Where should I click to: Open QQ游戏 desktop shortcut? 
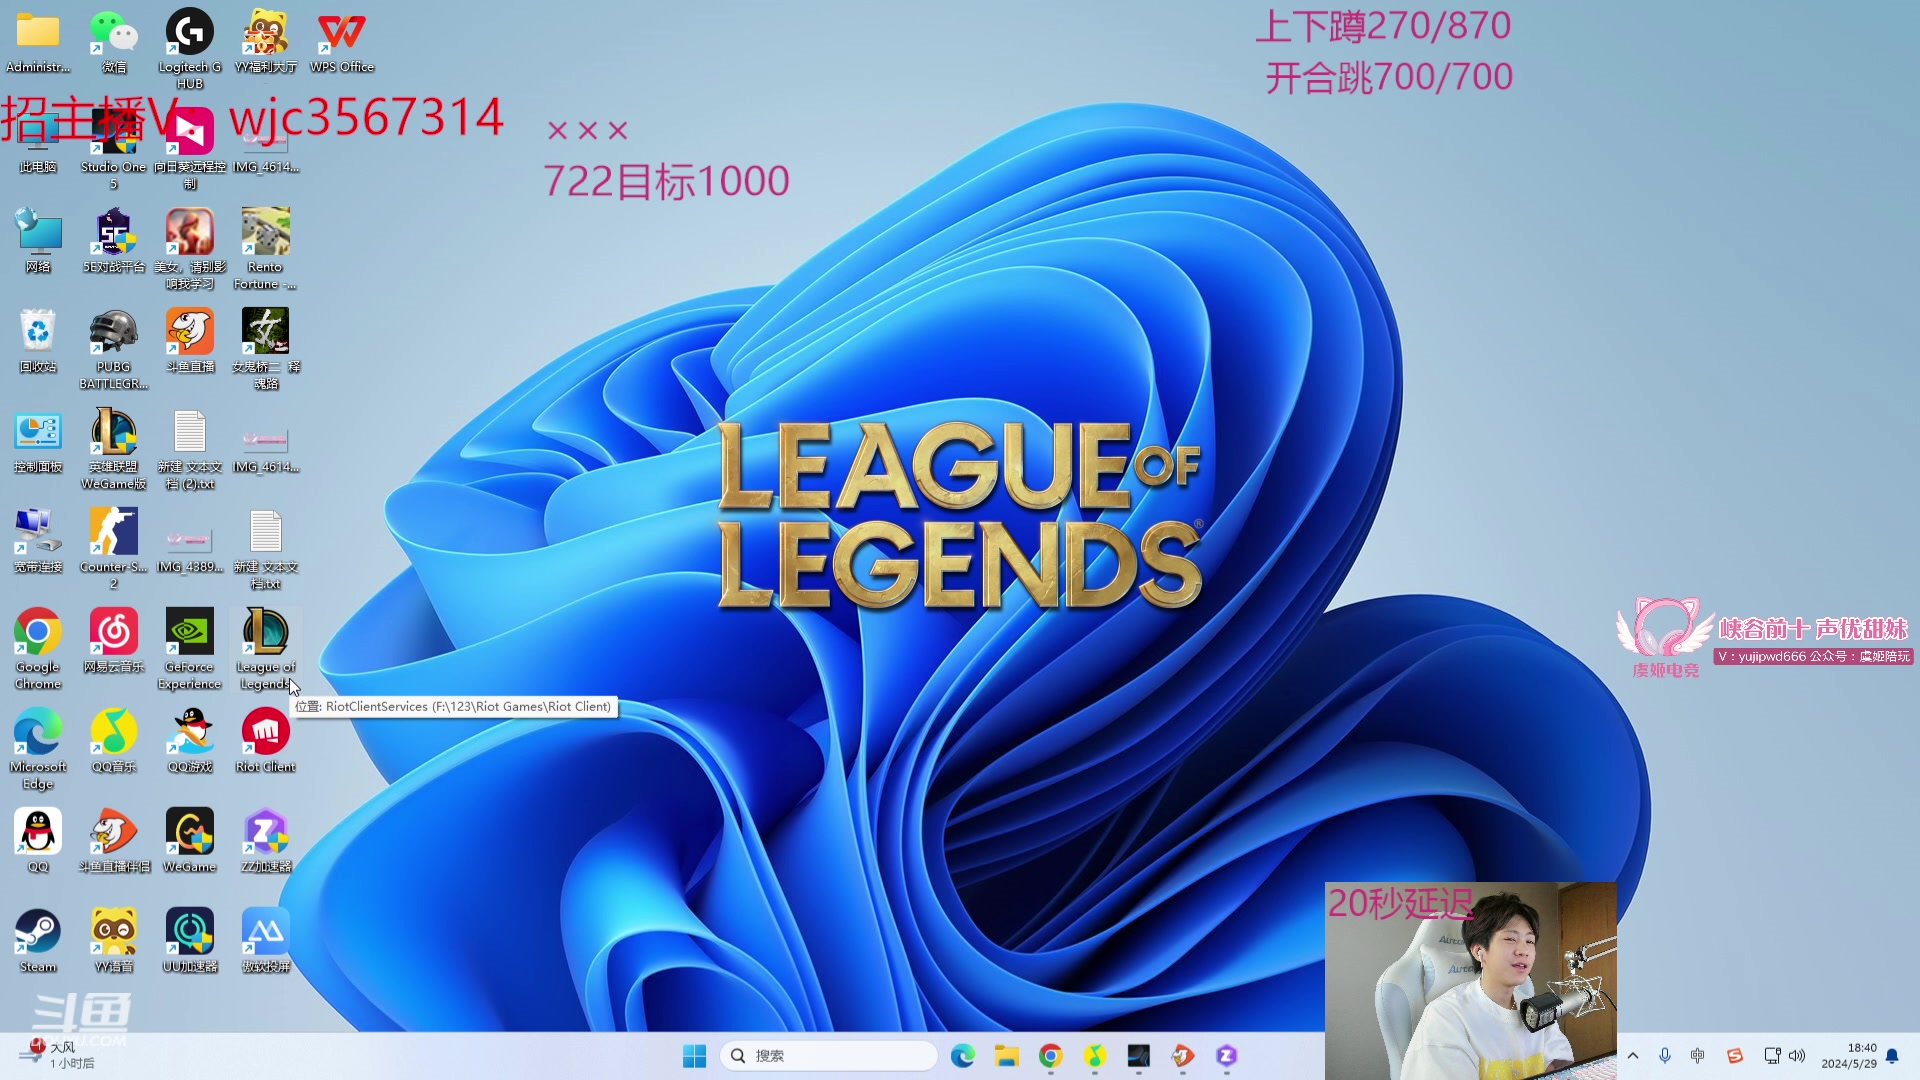[190, 740]
